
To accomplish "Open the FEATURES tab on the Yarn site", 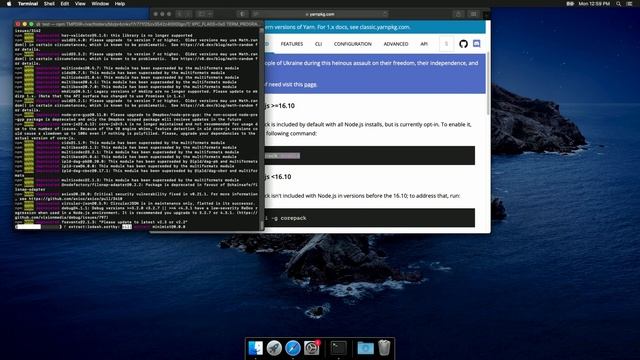I will [292, 44].
